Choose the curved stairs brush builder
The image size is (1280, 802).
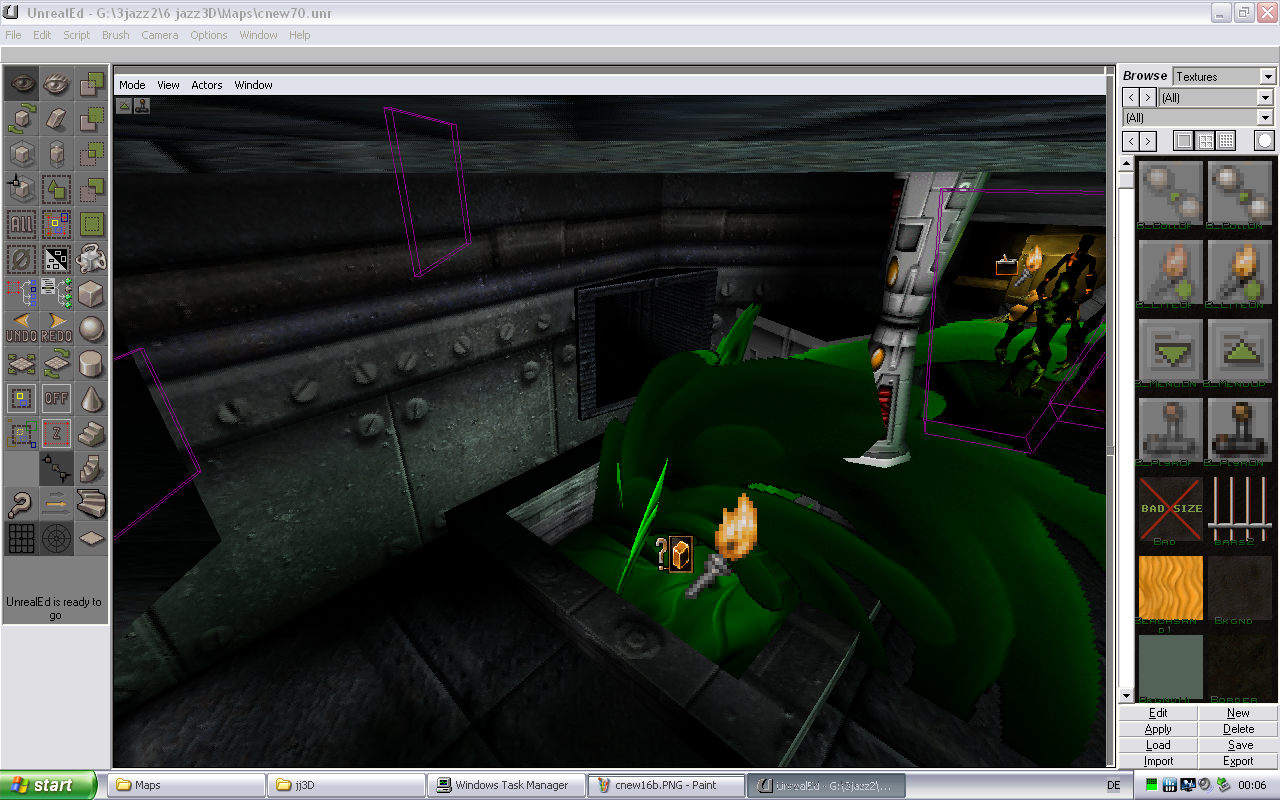pos(92,504)
